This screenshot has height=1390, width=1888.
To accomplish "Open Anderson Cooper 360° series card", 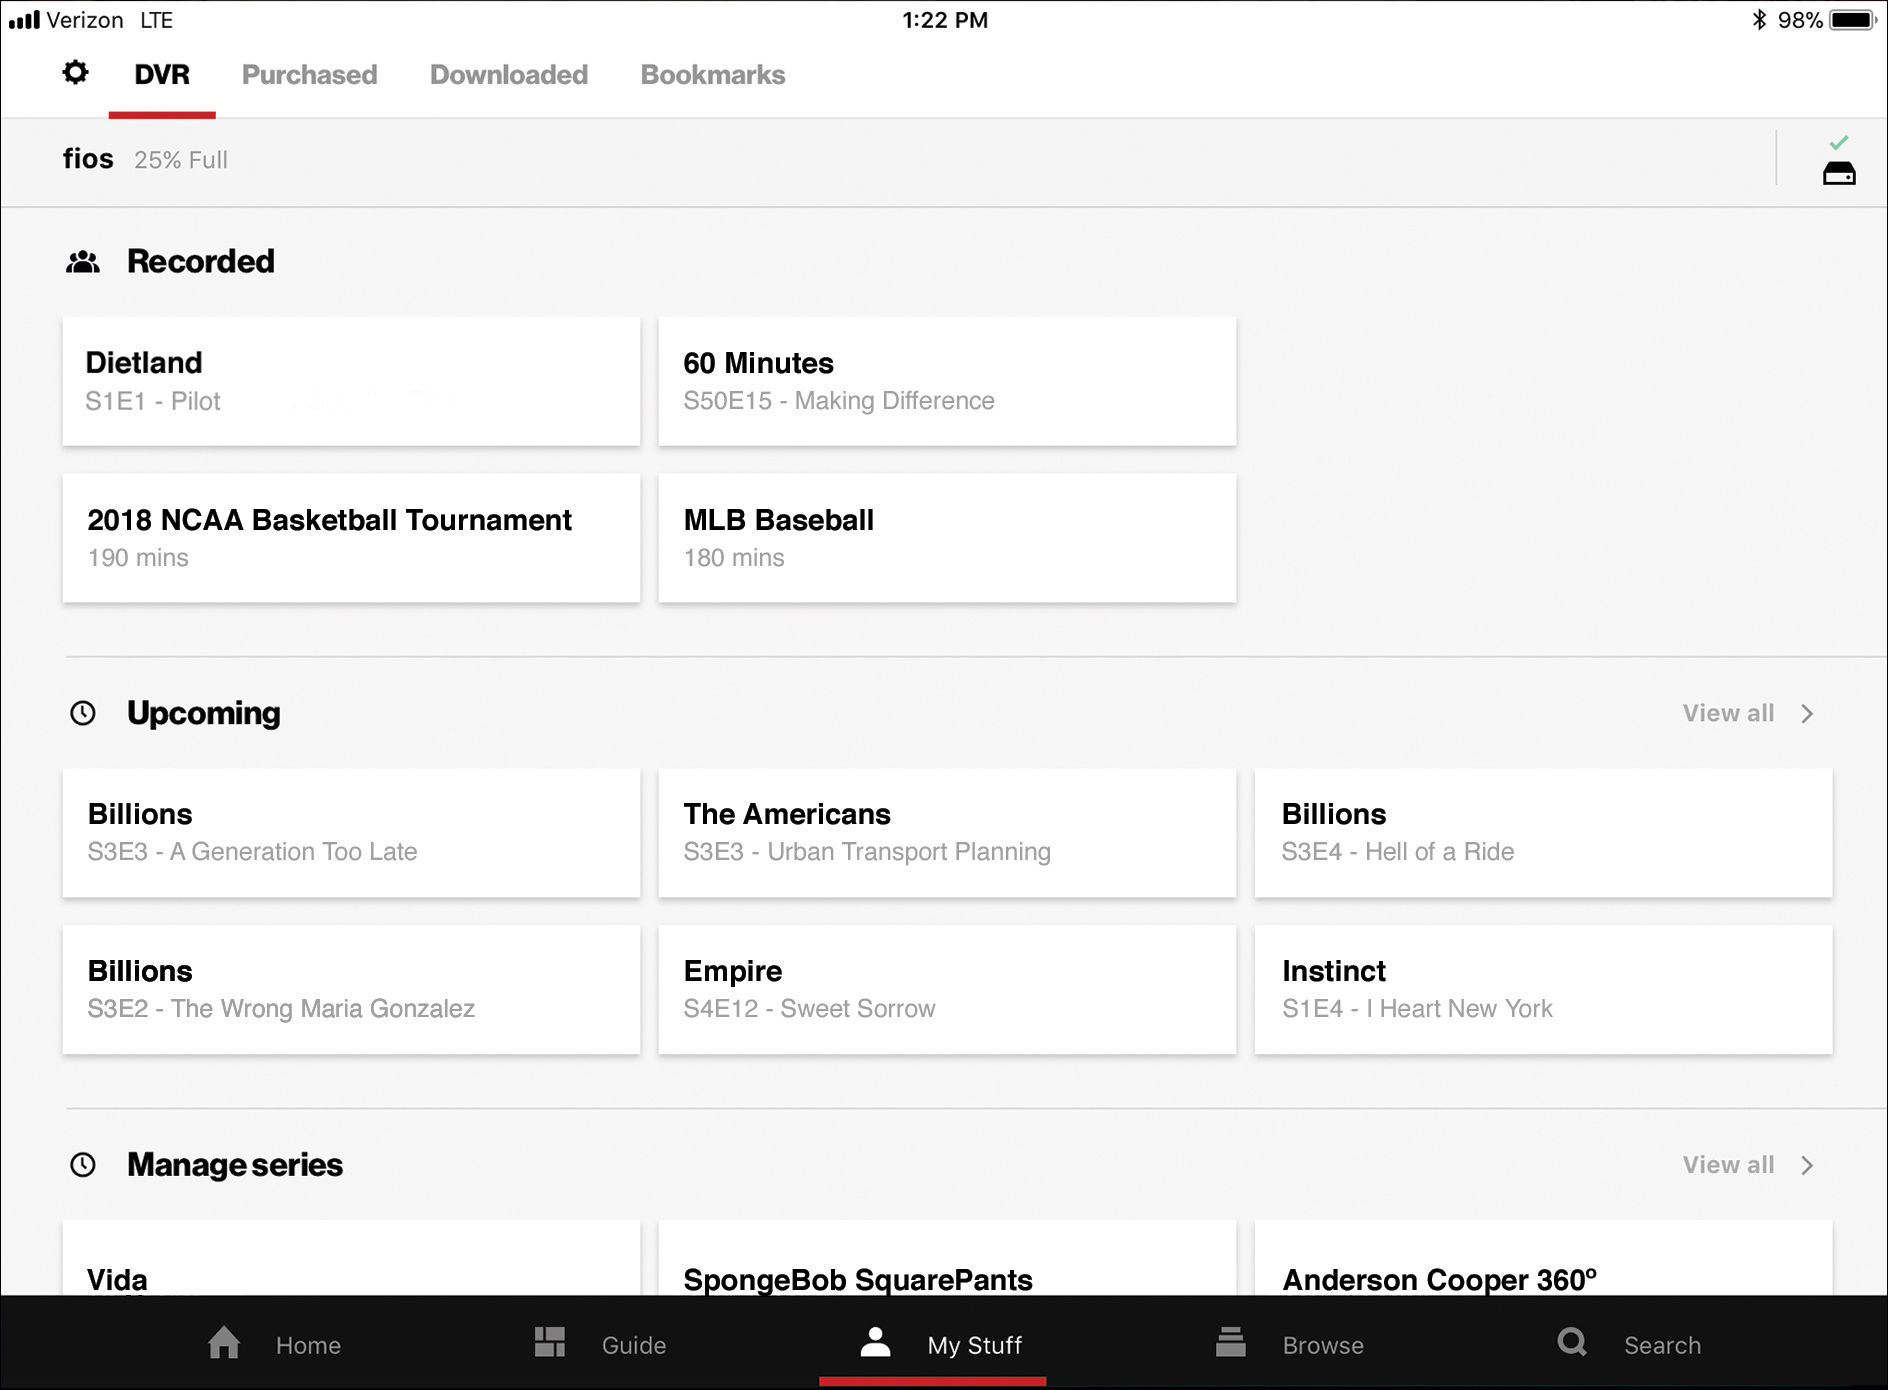I will click(1543, 1258).
